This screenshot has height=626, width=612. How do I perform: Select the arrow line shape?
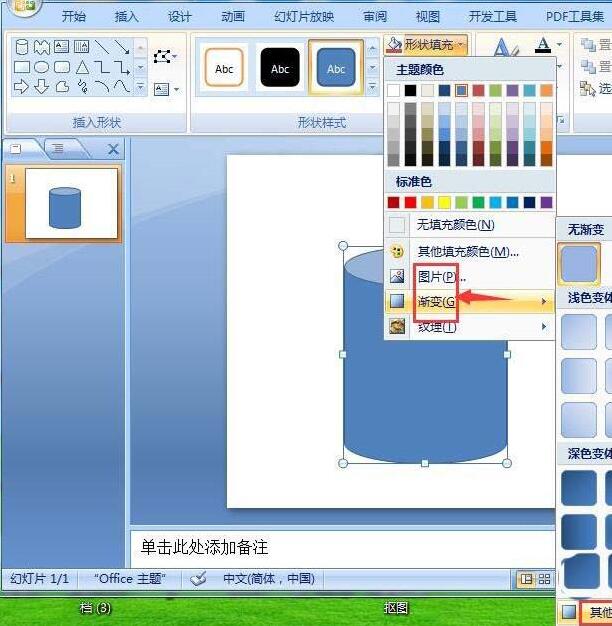click(x=122, y=46)
